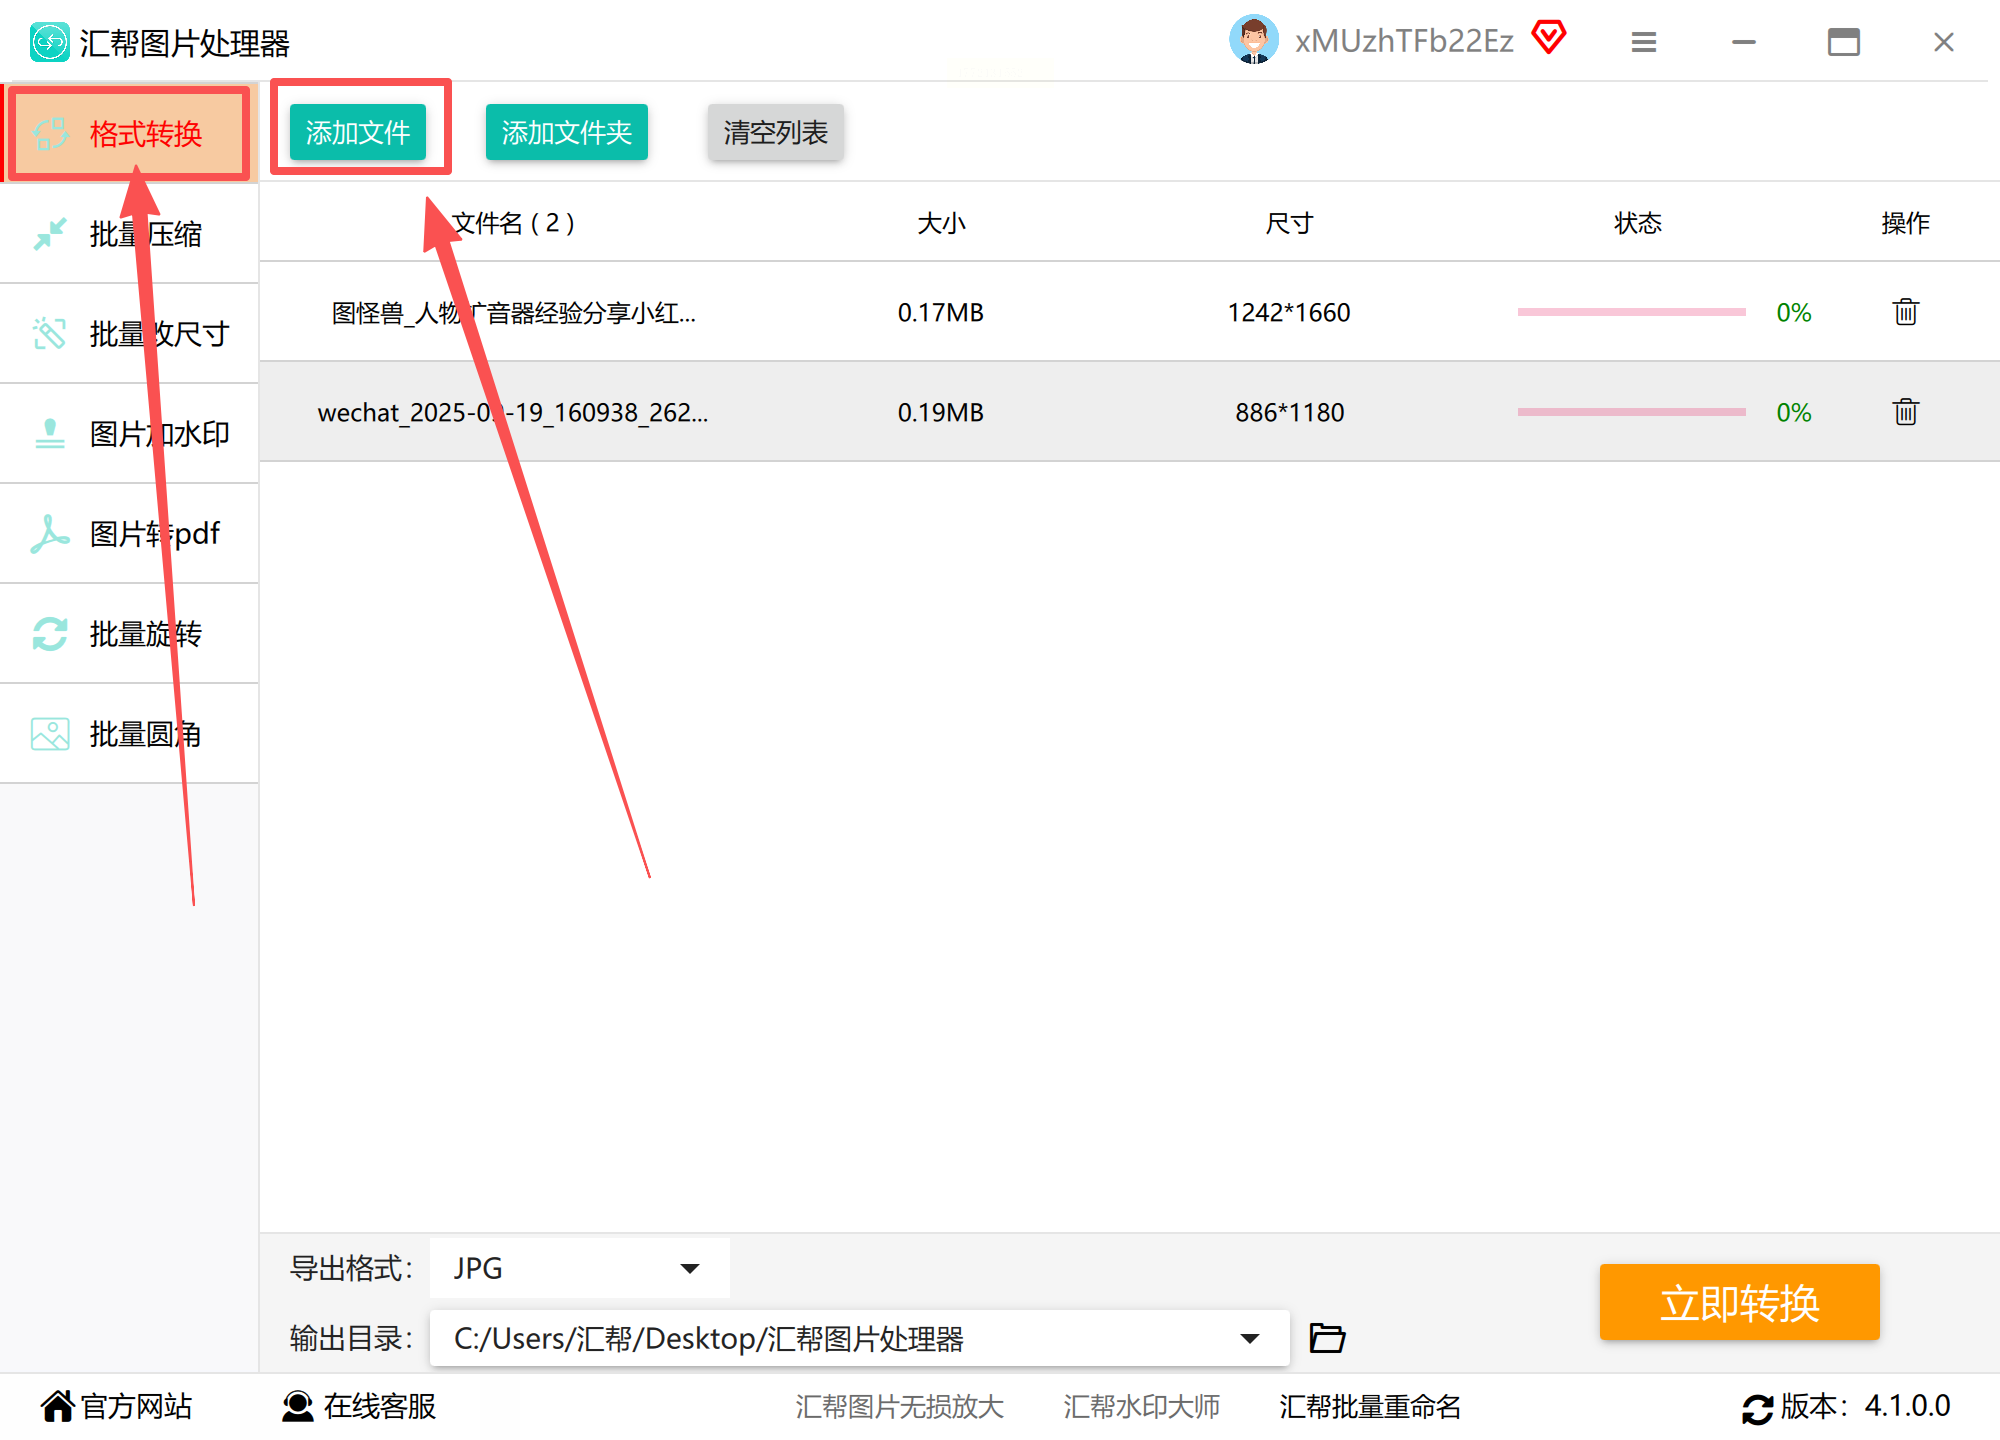
Task: Click the user avatar icon
Action: coord(1253,41)
